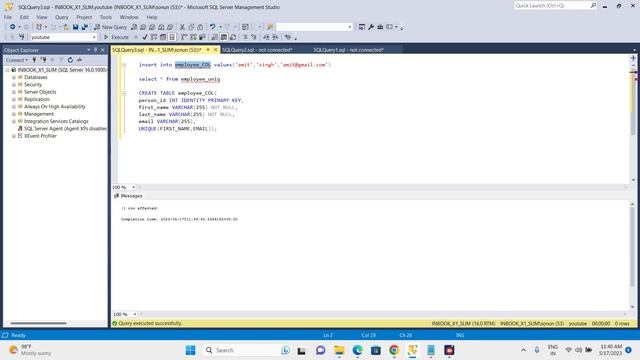Image resolution: width=640 pixels, height=360 pixels.
Task: Open the Object Explorer window position dropdown arrow
Action: (x=89, y=50)
